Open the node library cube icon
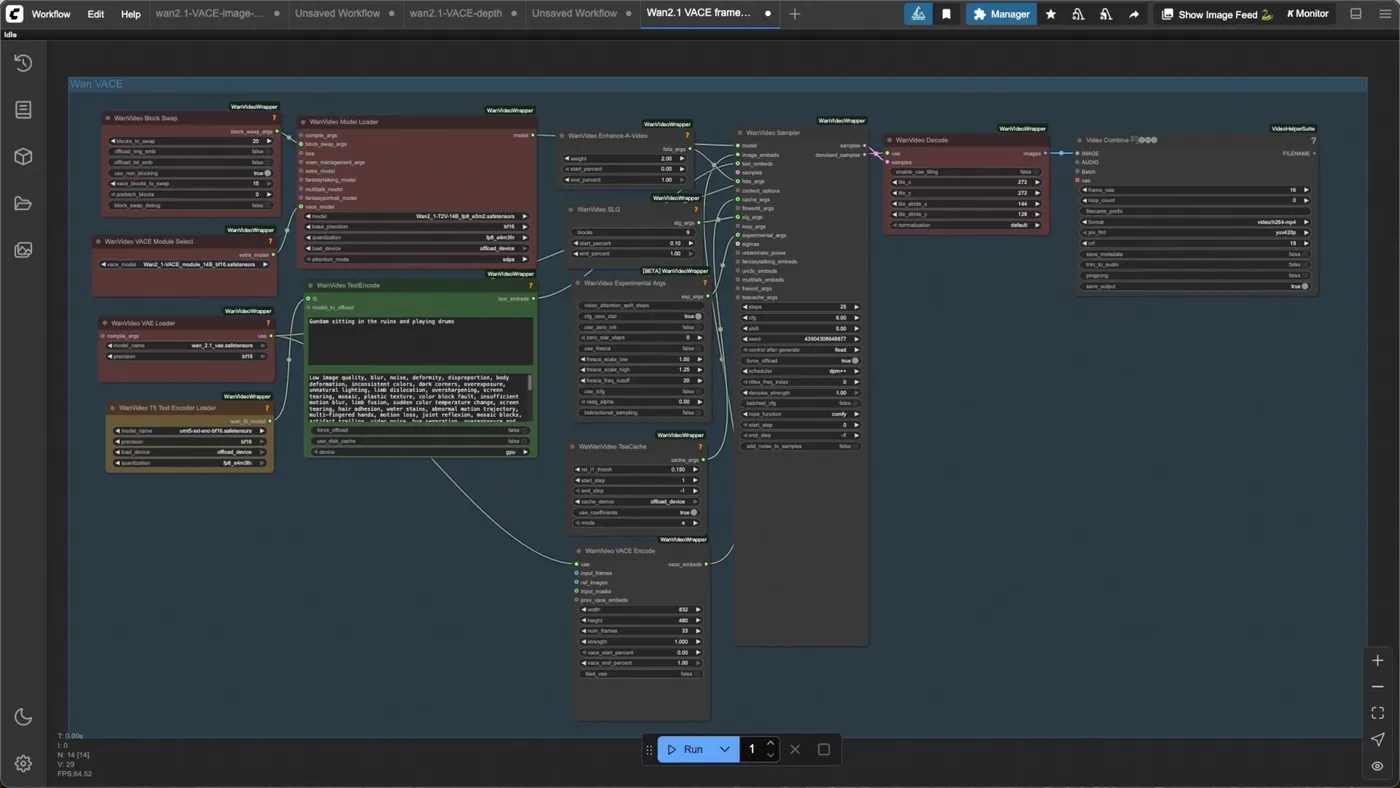 click(23, 157)
